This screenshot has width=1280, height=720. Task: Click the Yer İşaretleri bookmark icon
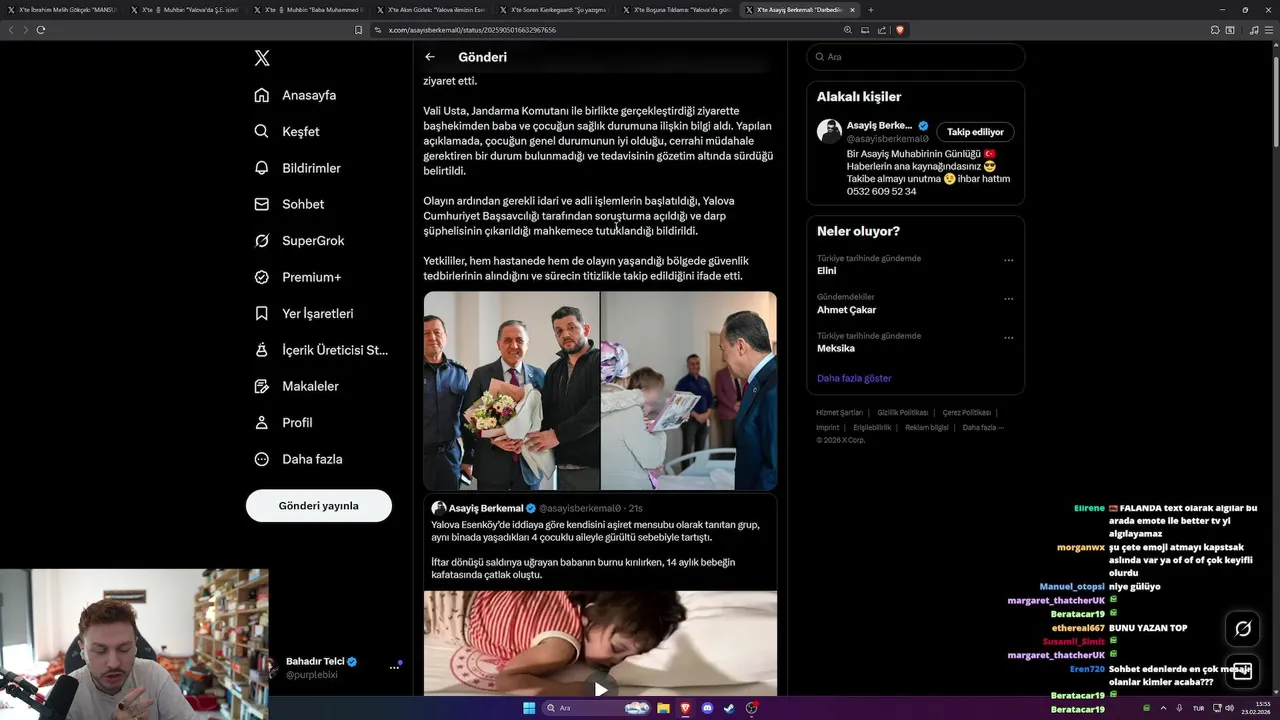pos(262,313)
